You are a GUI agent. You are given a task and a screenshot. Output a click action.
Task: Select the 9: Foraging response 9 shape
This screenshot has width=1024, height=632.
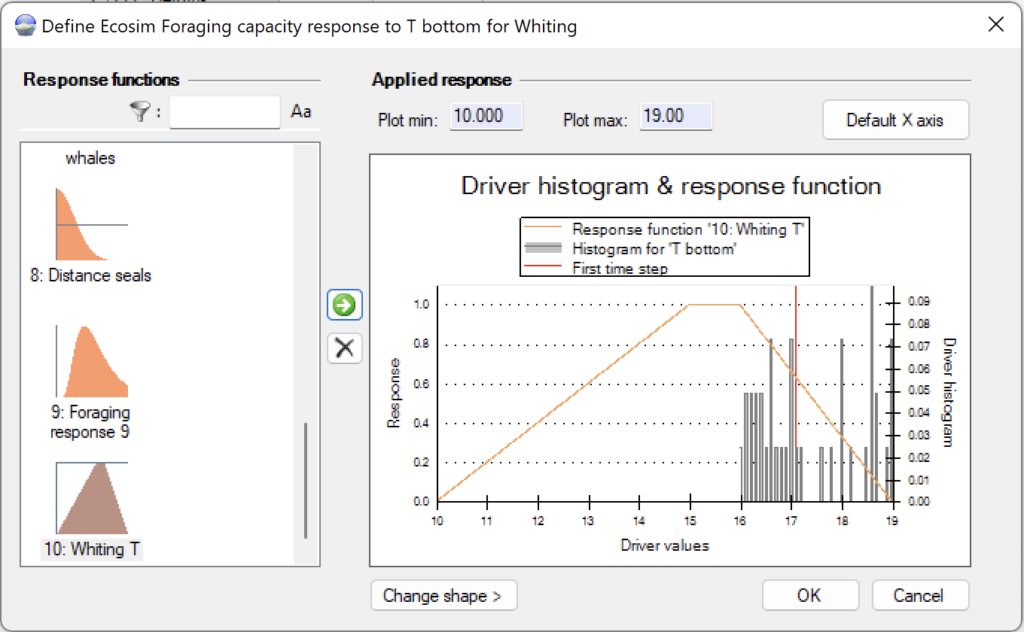click(91, 361)
